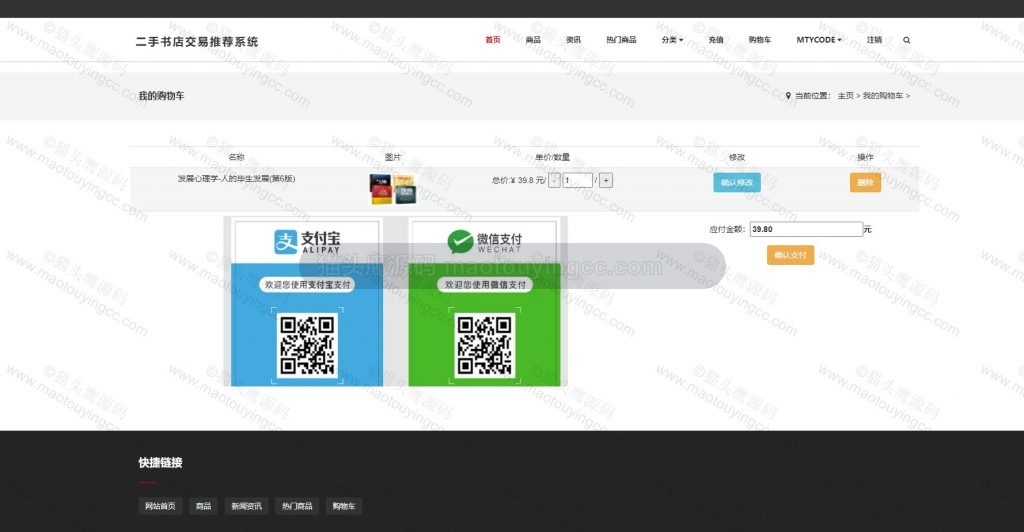Viewport: 1024px width, 532px height.
Task: Click the 单价/数量 column header
Action: pos(552,157)
